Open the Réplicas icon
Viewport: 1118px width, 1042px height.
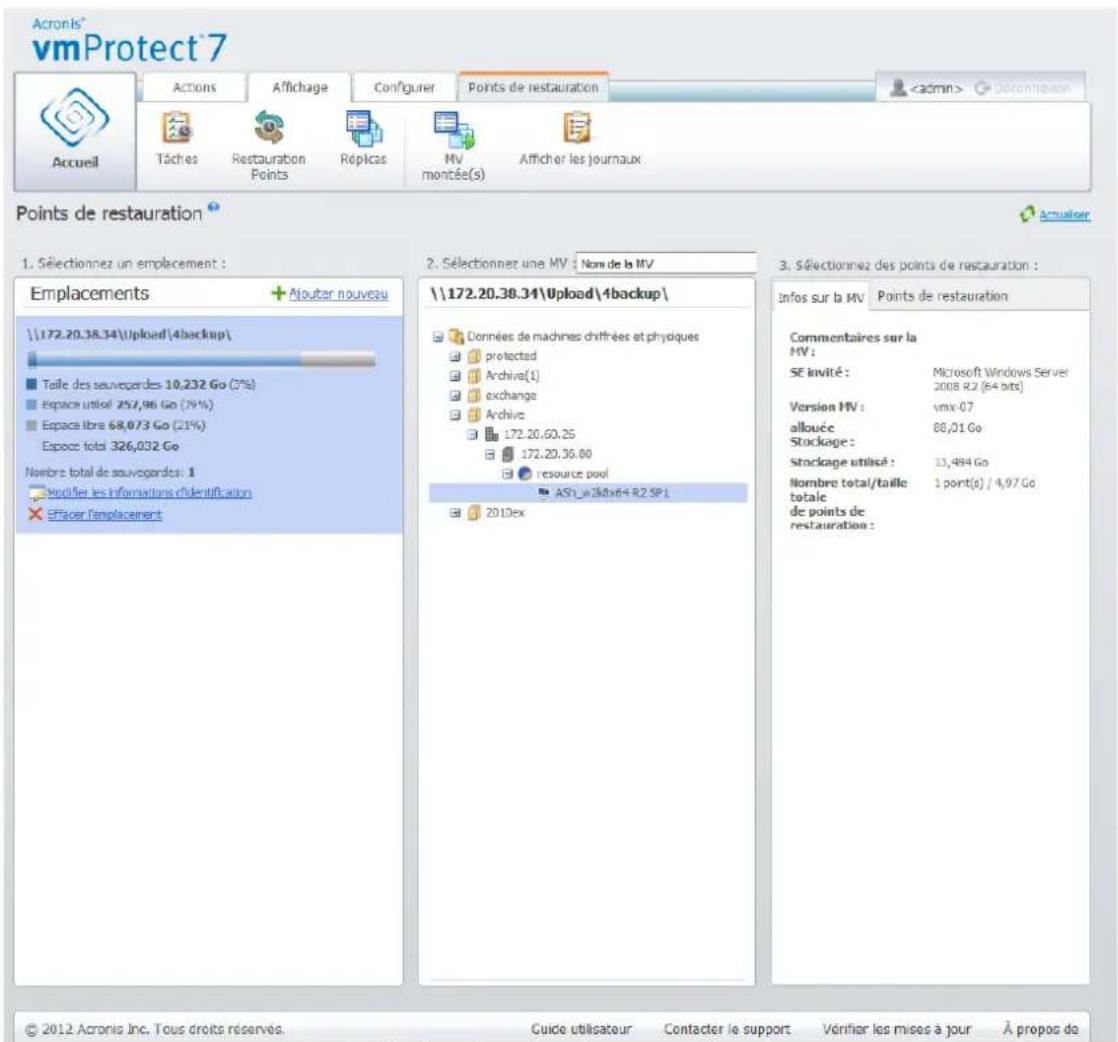pos(364,128)
